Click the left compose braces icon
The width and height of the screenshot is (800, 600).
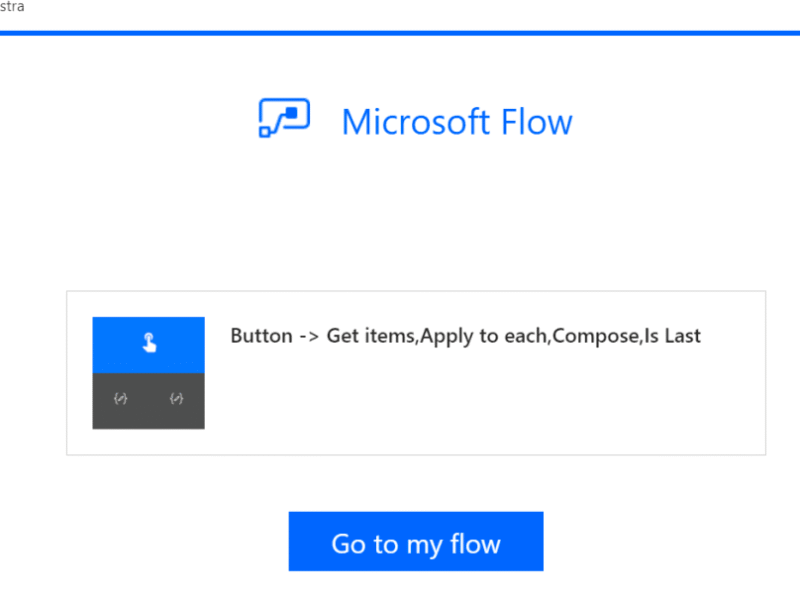tap(120, 398)
